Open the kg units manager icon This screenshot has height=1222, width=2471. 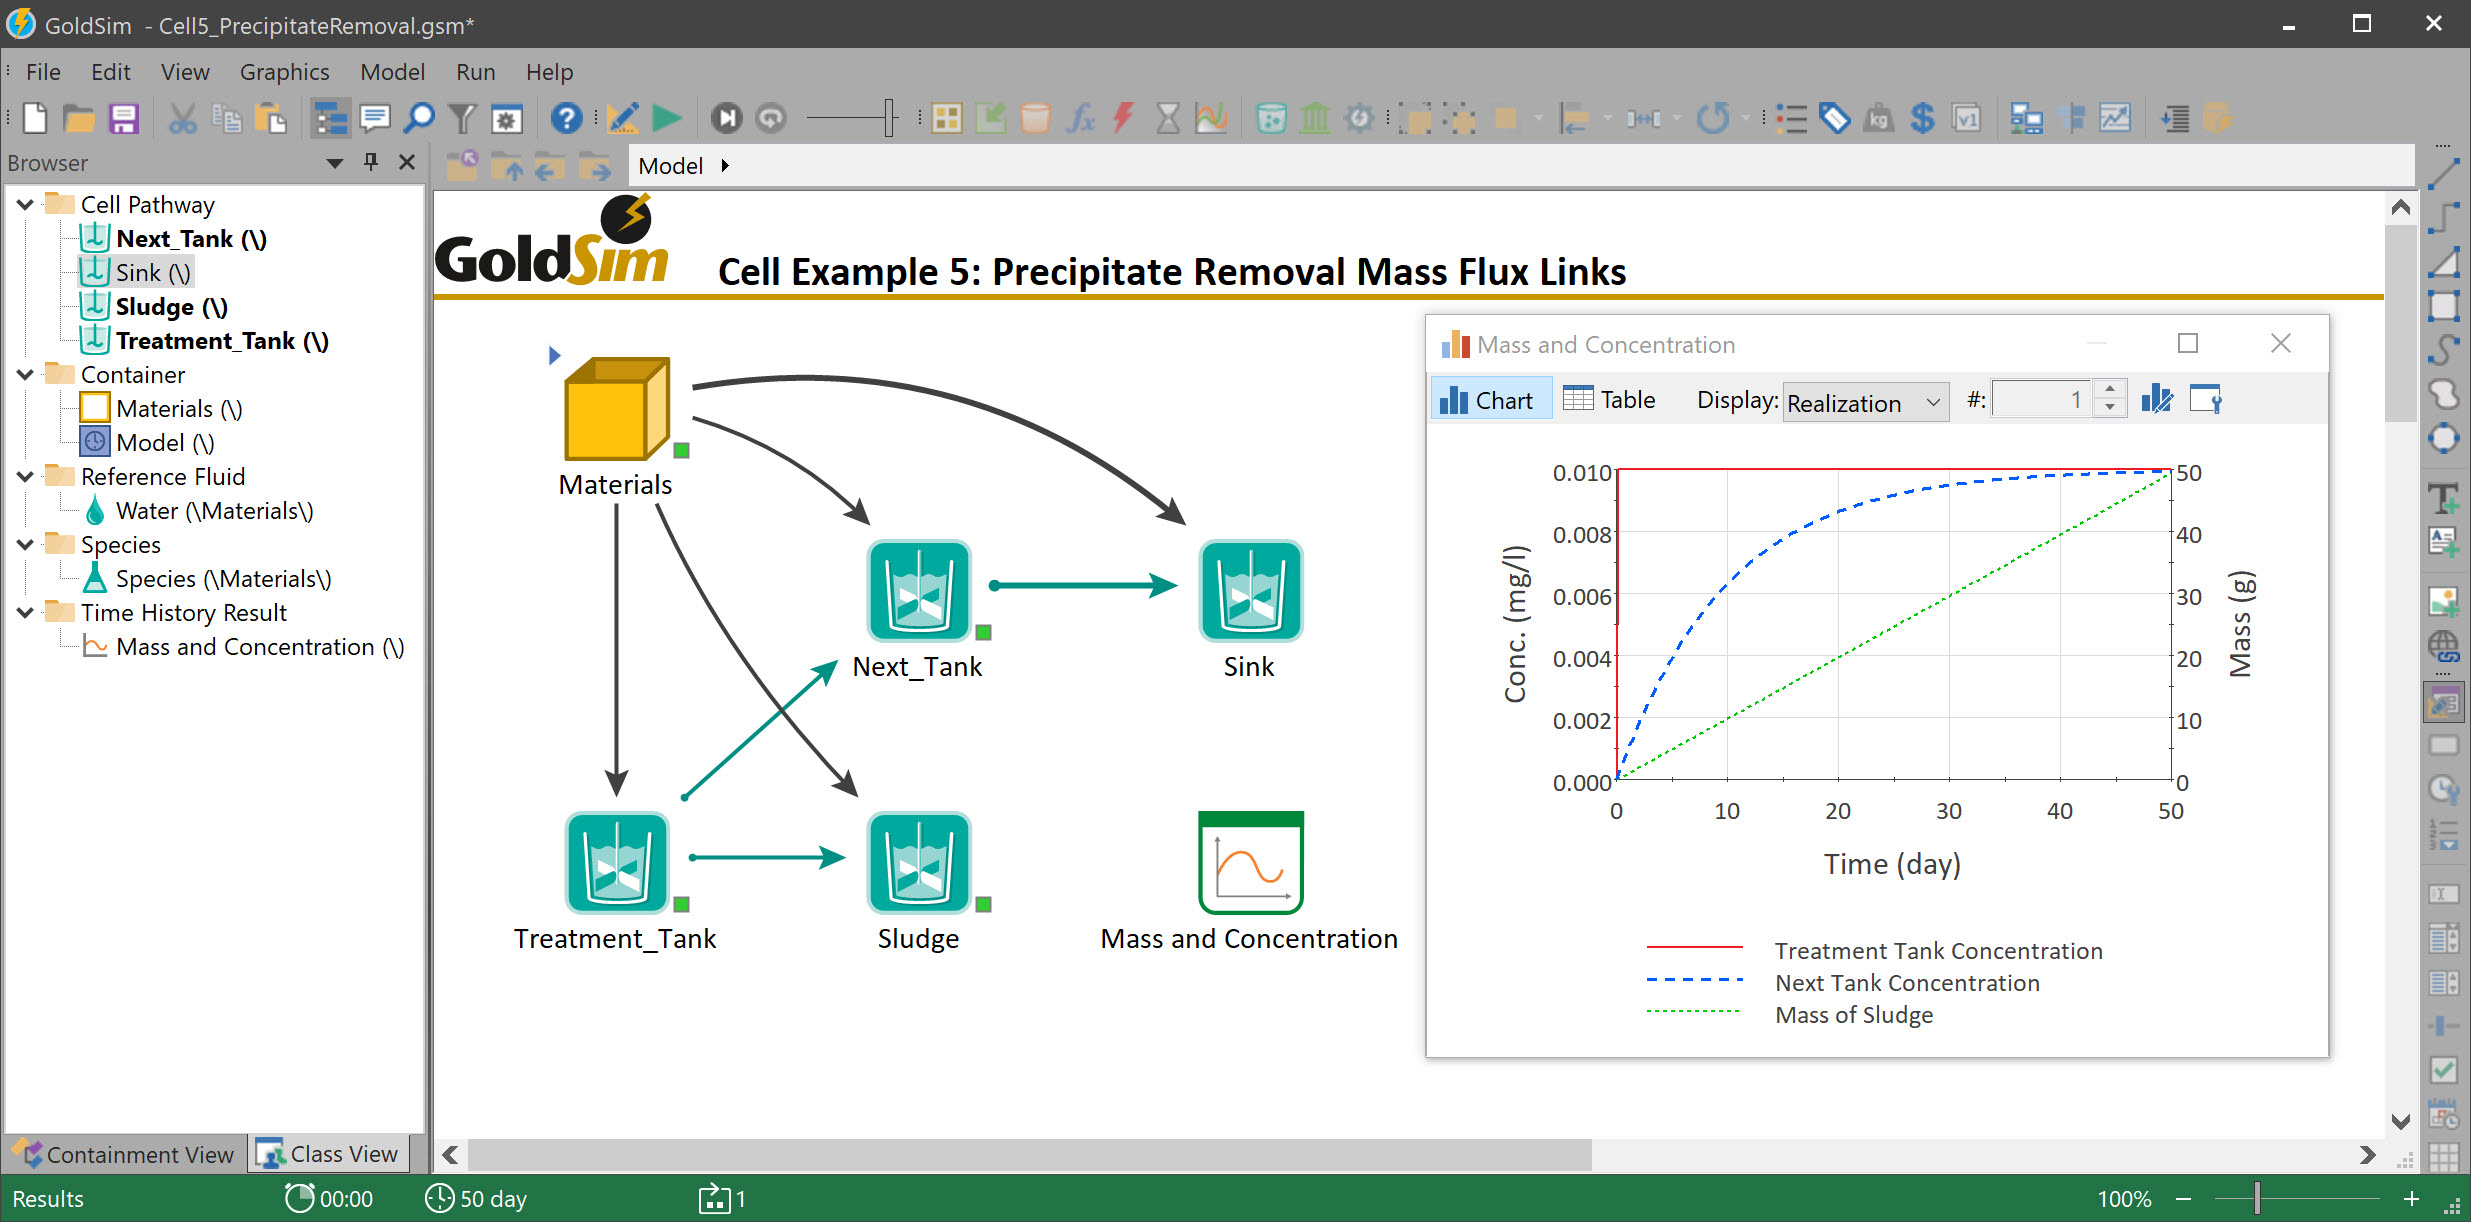point(1878,119)
